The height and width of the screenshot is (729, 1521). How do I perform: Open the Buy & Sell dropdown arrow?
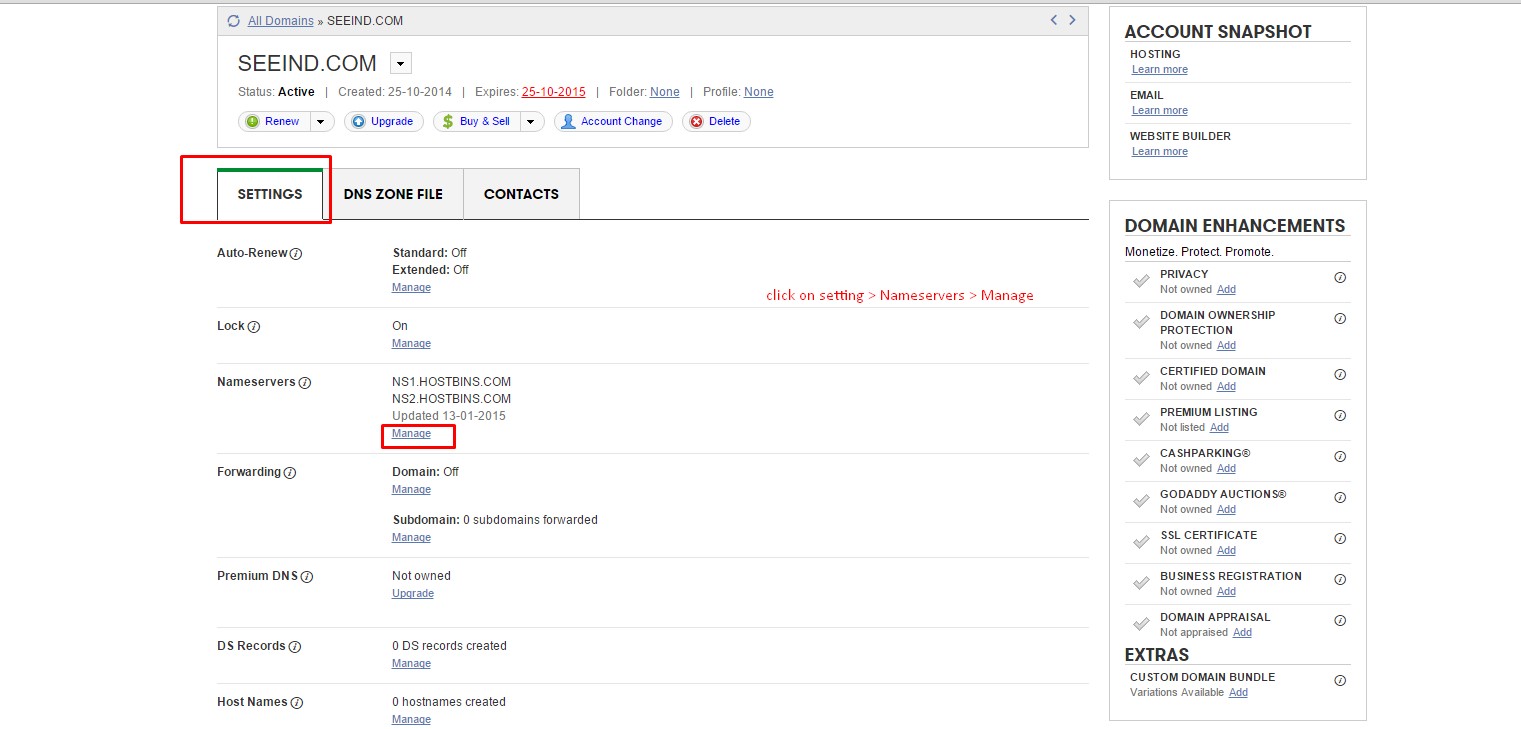pos(531,122)
